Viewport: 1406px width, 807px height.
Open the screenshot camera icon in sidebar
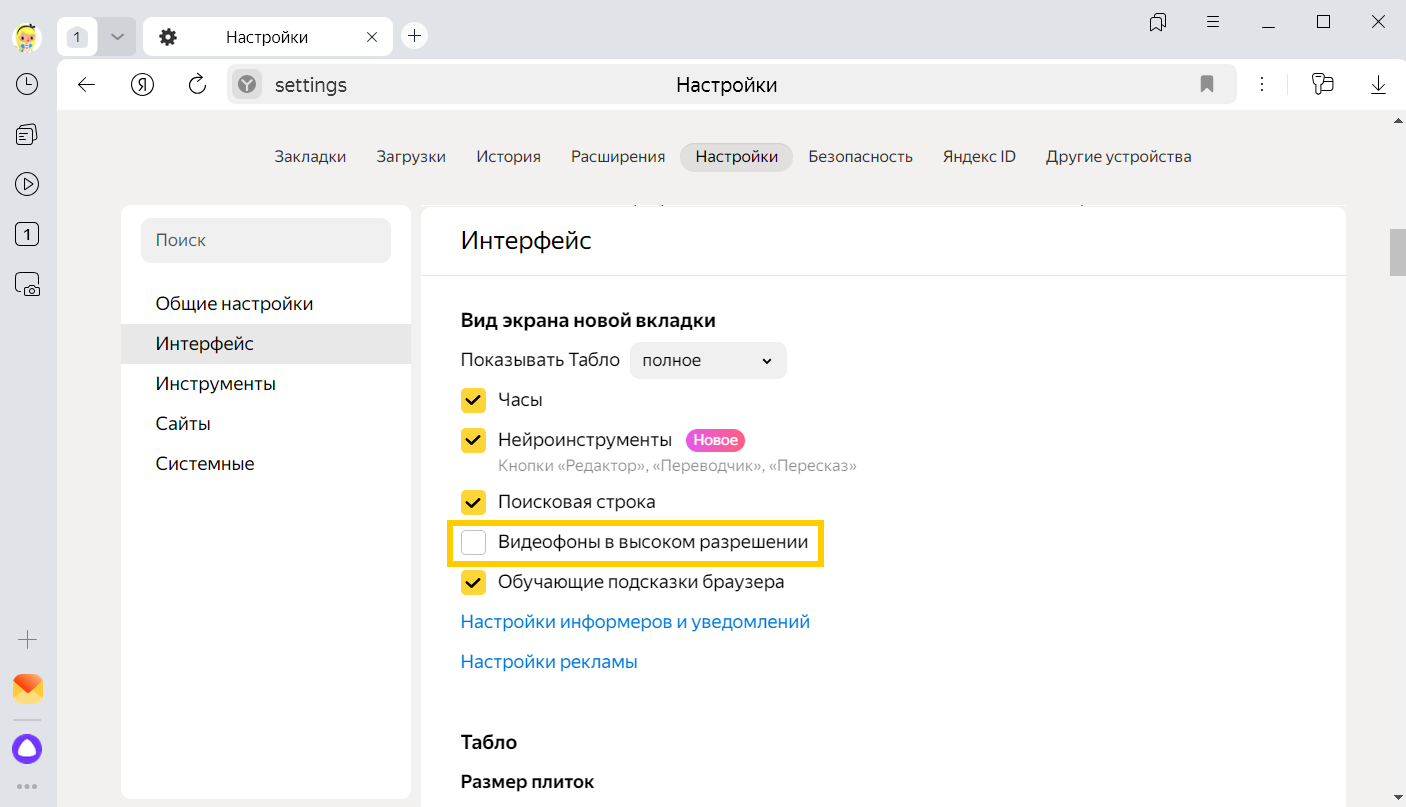click(27, 285)
